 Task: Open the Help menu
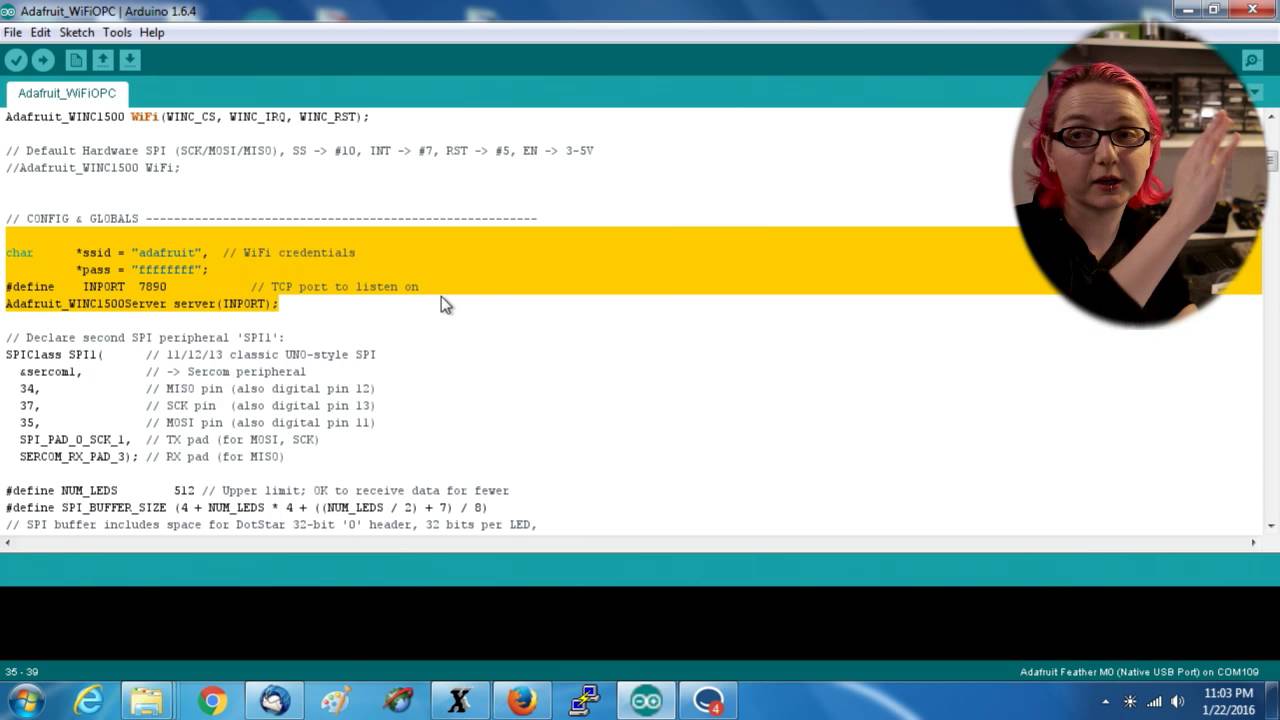pyautogui.click(x=152, y=33)
